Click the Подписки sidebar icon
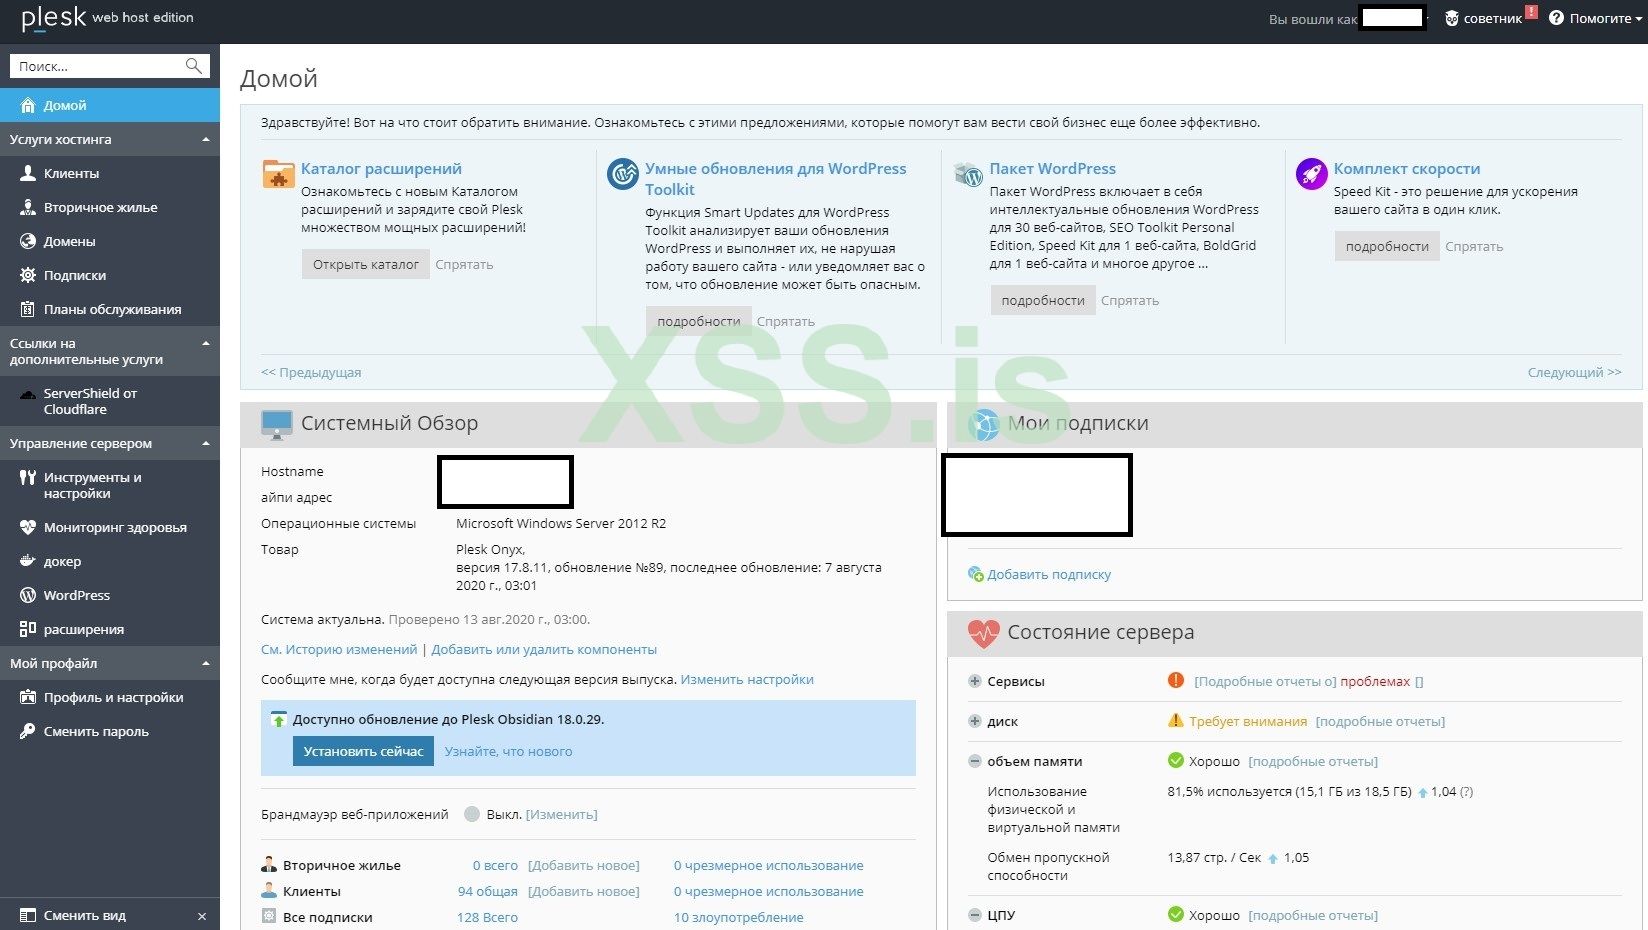This screenshot has width=1648, height=930. point(27,275)
